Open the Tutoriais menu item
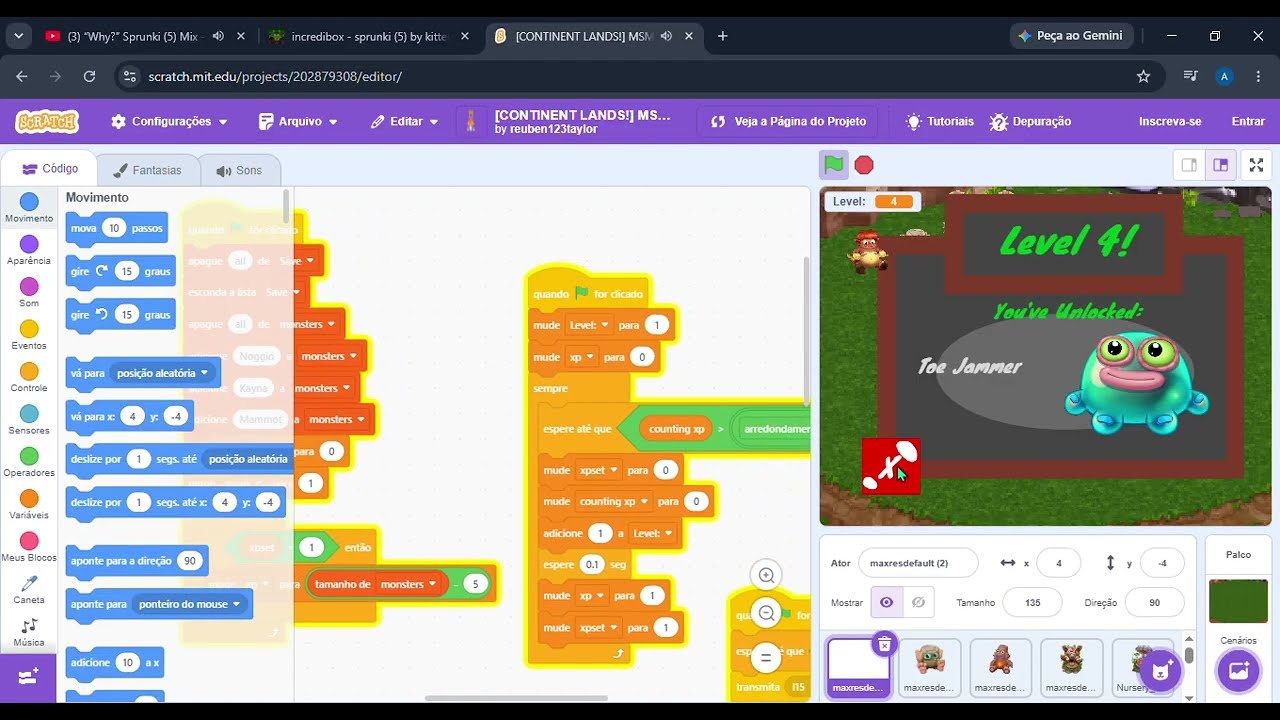This screenshot has height=720, width=1280. tap(940, 121)
